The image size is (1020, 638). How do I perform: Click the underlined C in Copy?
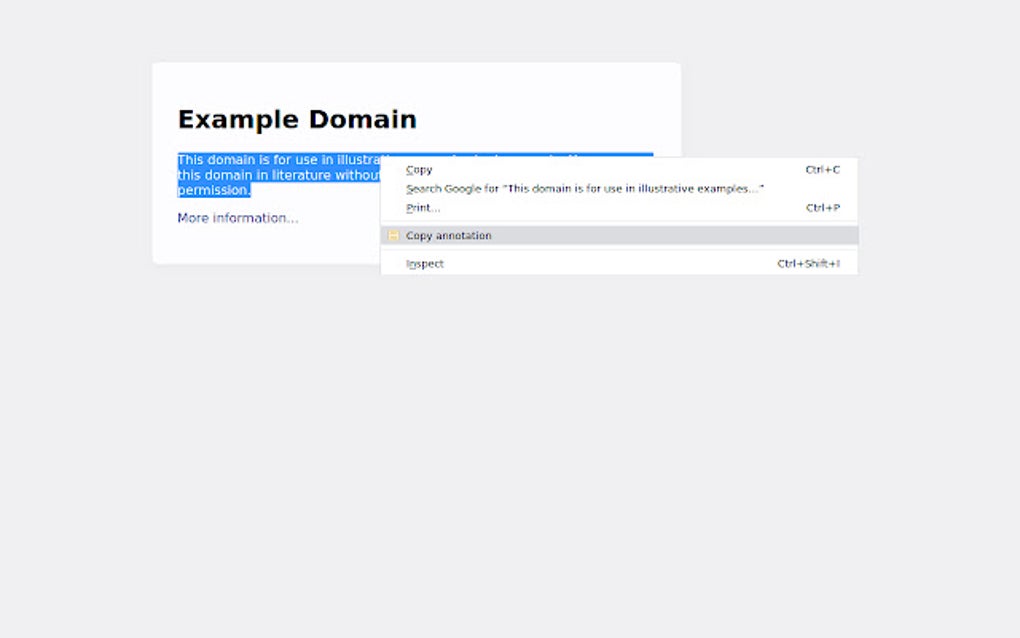pyautogui.click(x=409, y=169)
